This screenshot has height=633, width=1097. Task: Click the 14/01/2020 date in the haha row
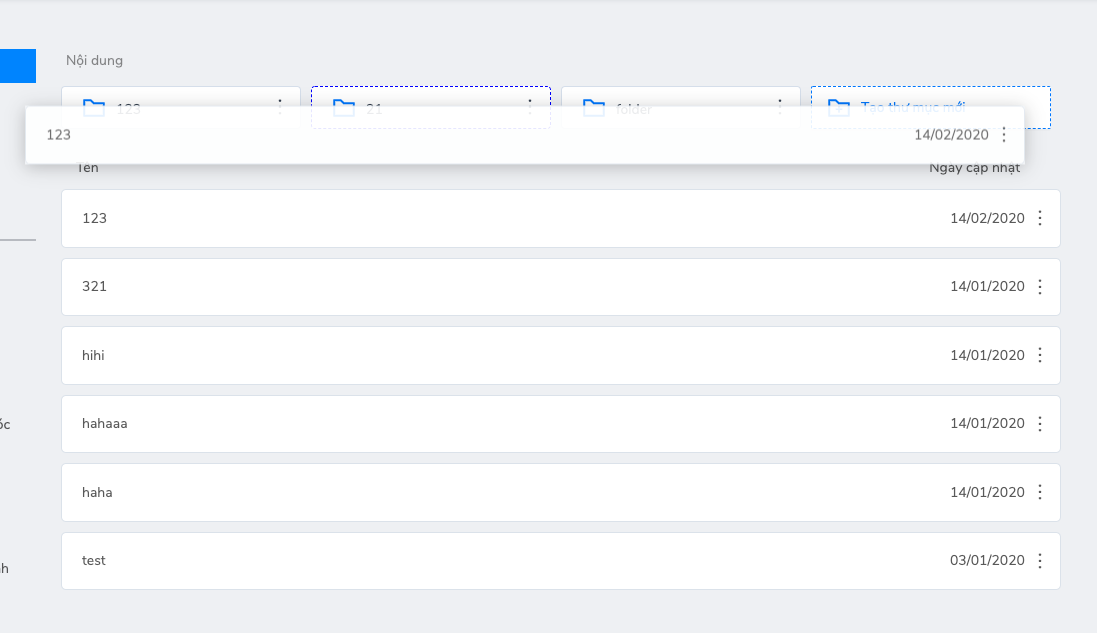(987, 492)
